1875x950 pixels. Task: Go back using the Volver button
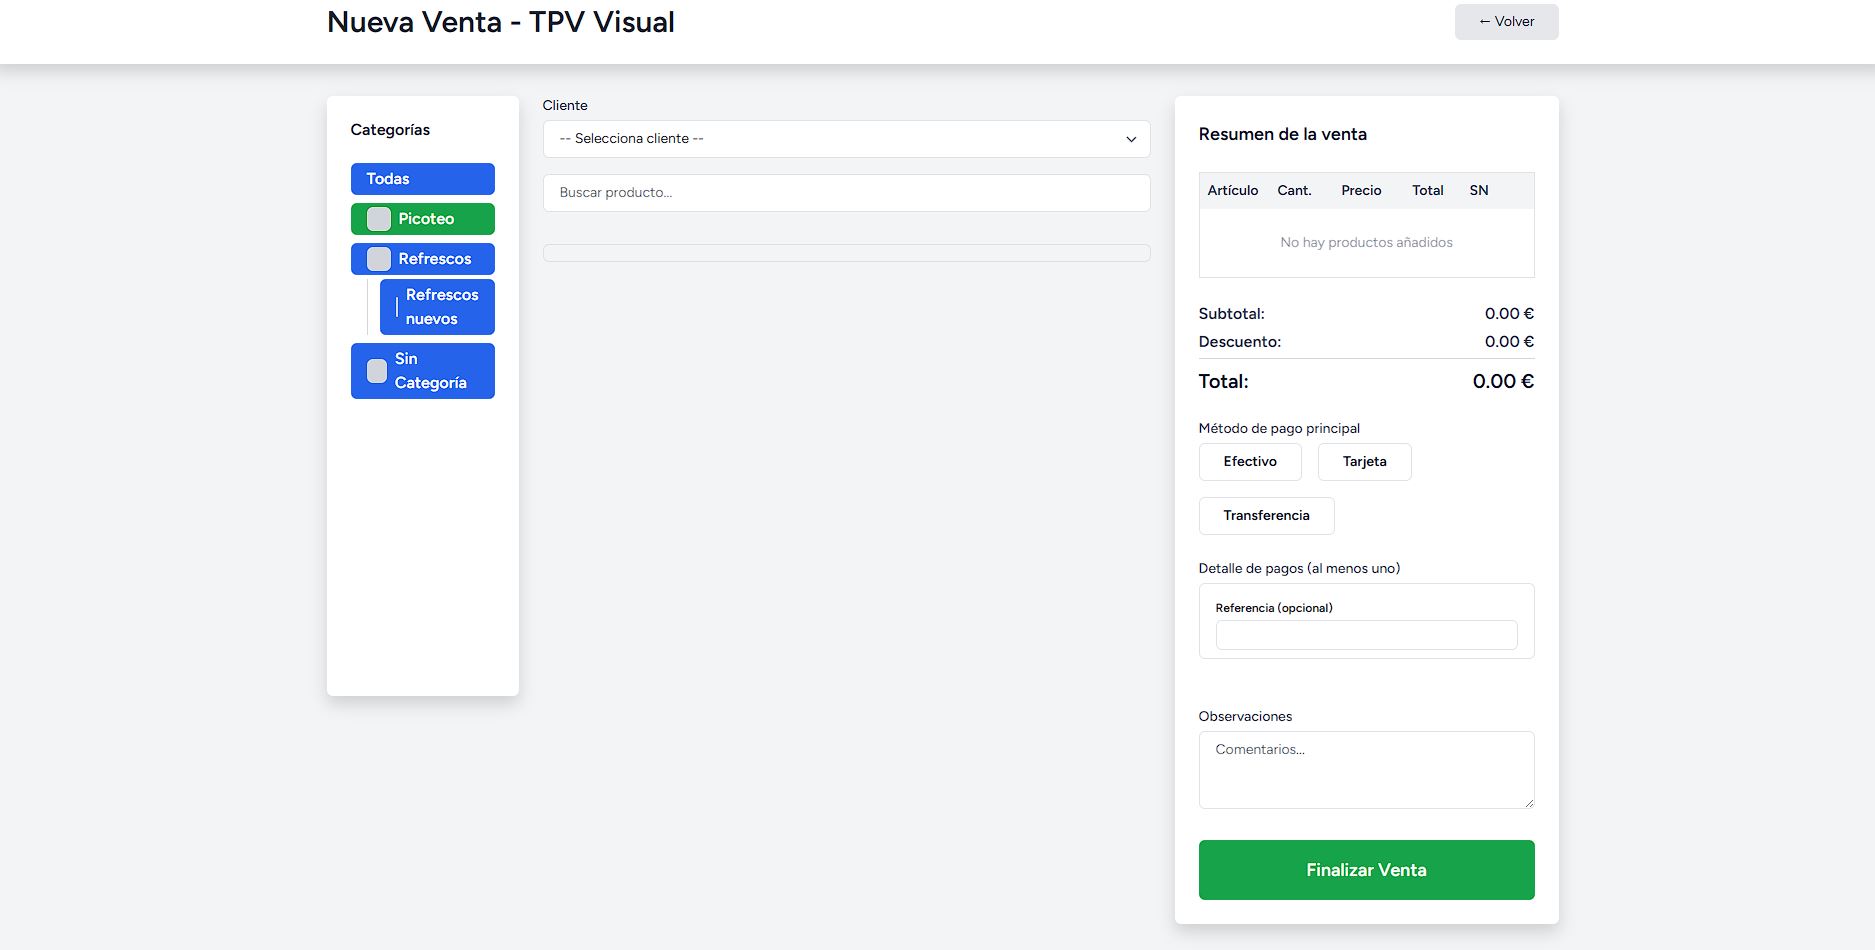click(x=1505, y=22)
